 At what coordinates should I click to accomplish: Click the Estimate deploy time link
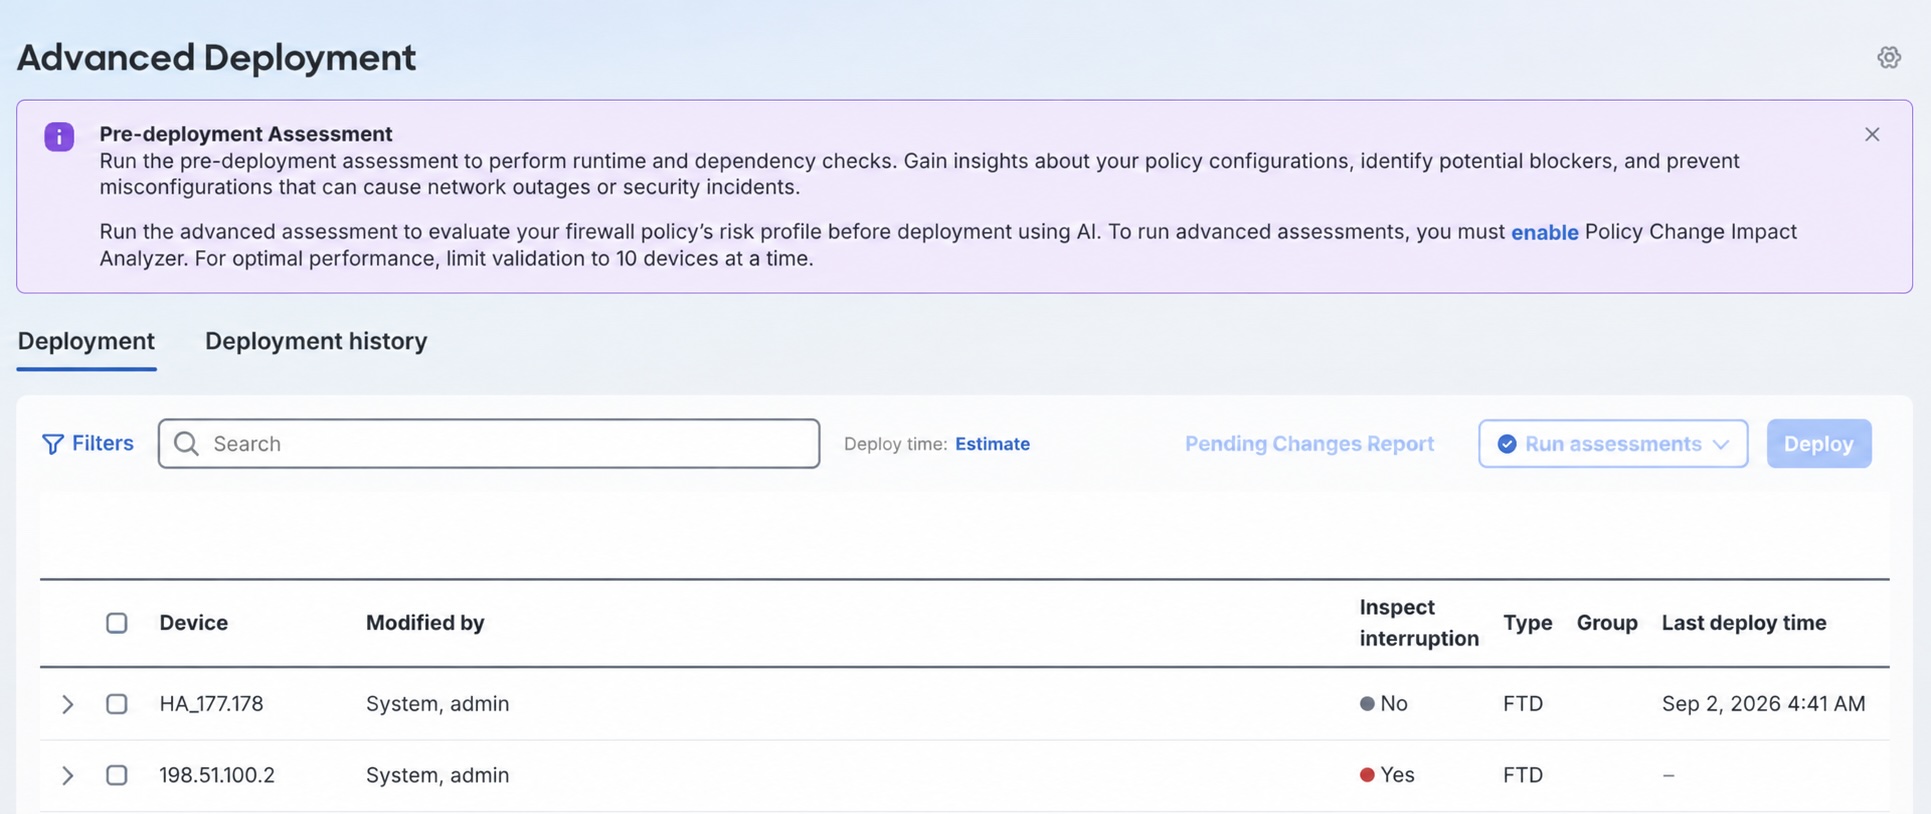click(x=992, y=444)
